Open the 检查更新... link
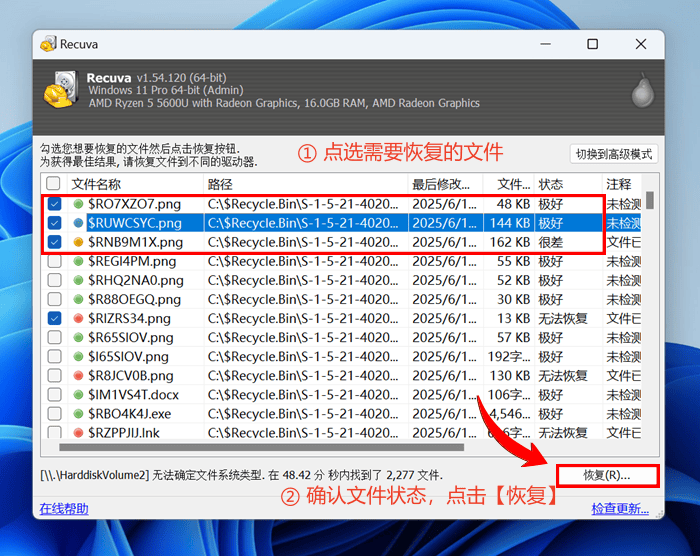The width and height of the screenshot is (700, 556). (620, 509)
